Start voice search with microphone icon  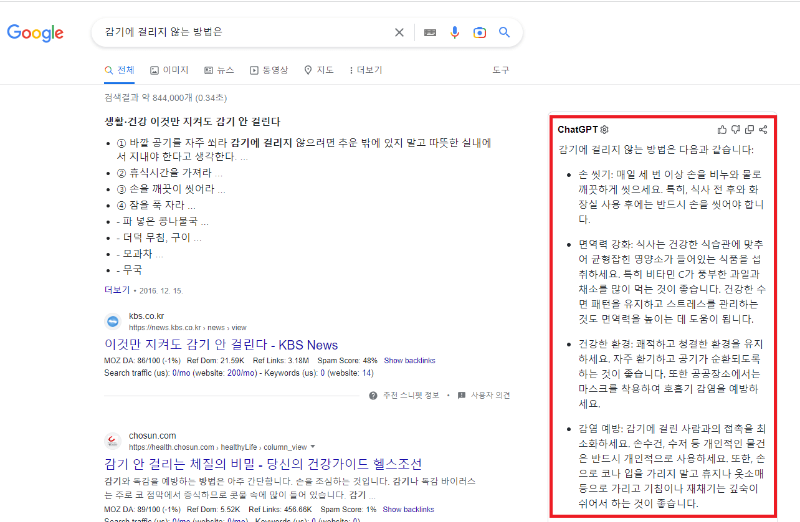pyautogui.click(x=455, y=33)
